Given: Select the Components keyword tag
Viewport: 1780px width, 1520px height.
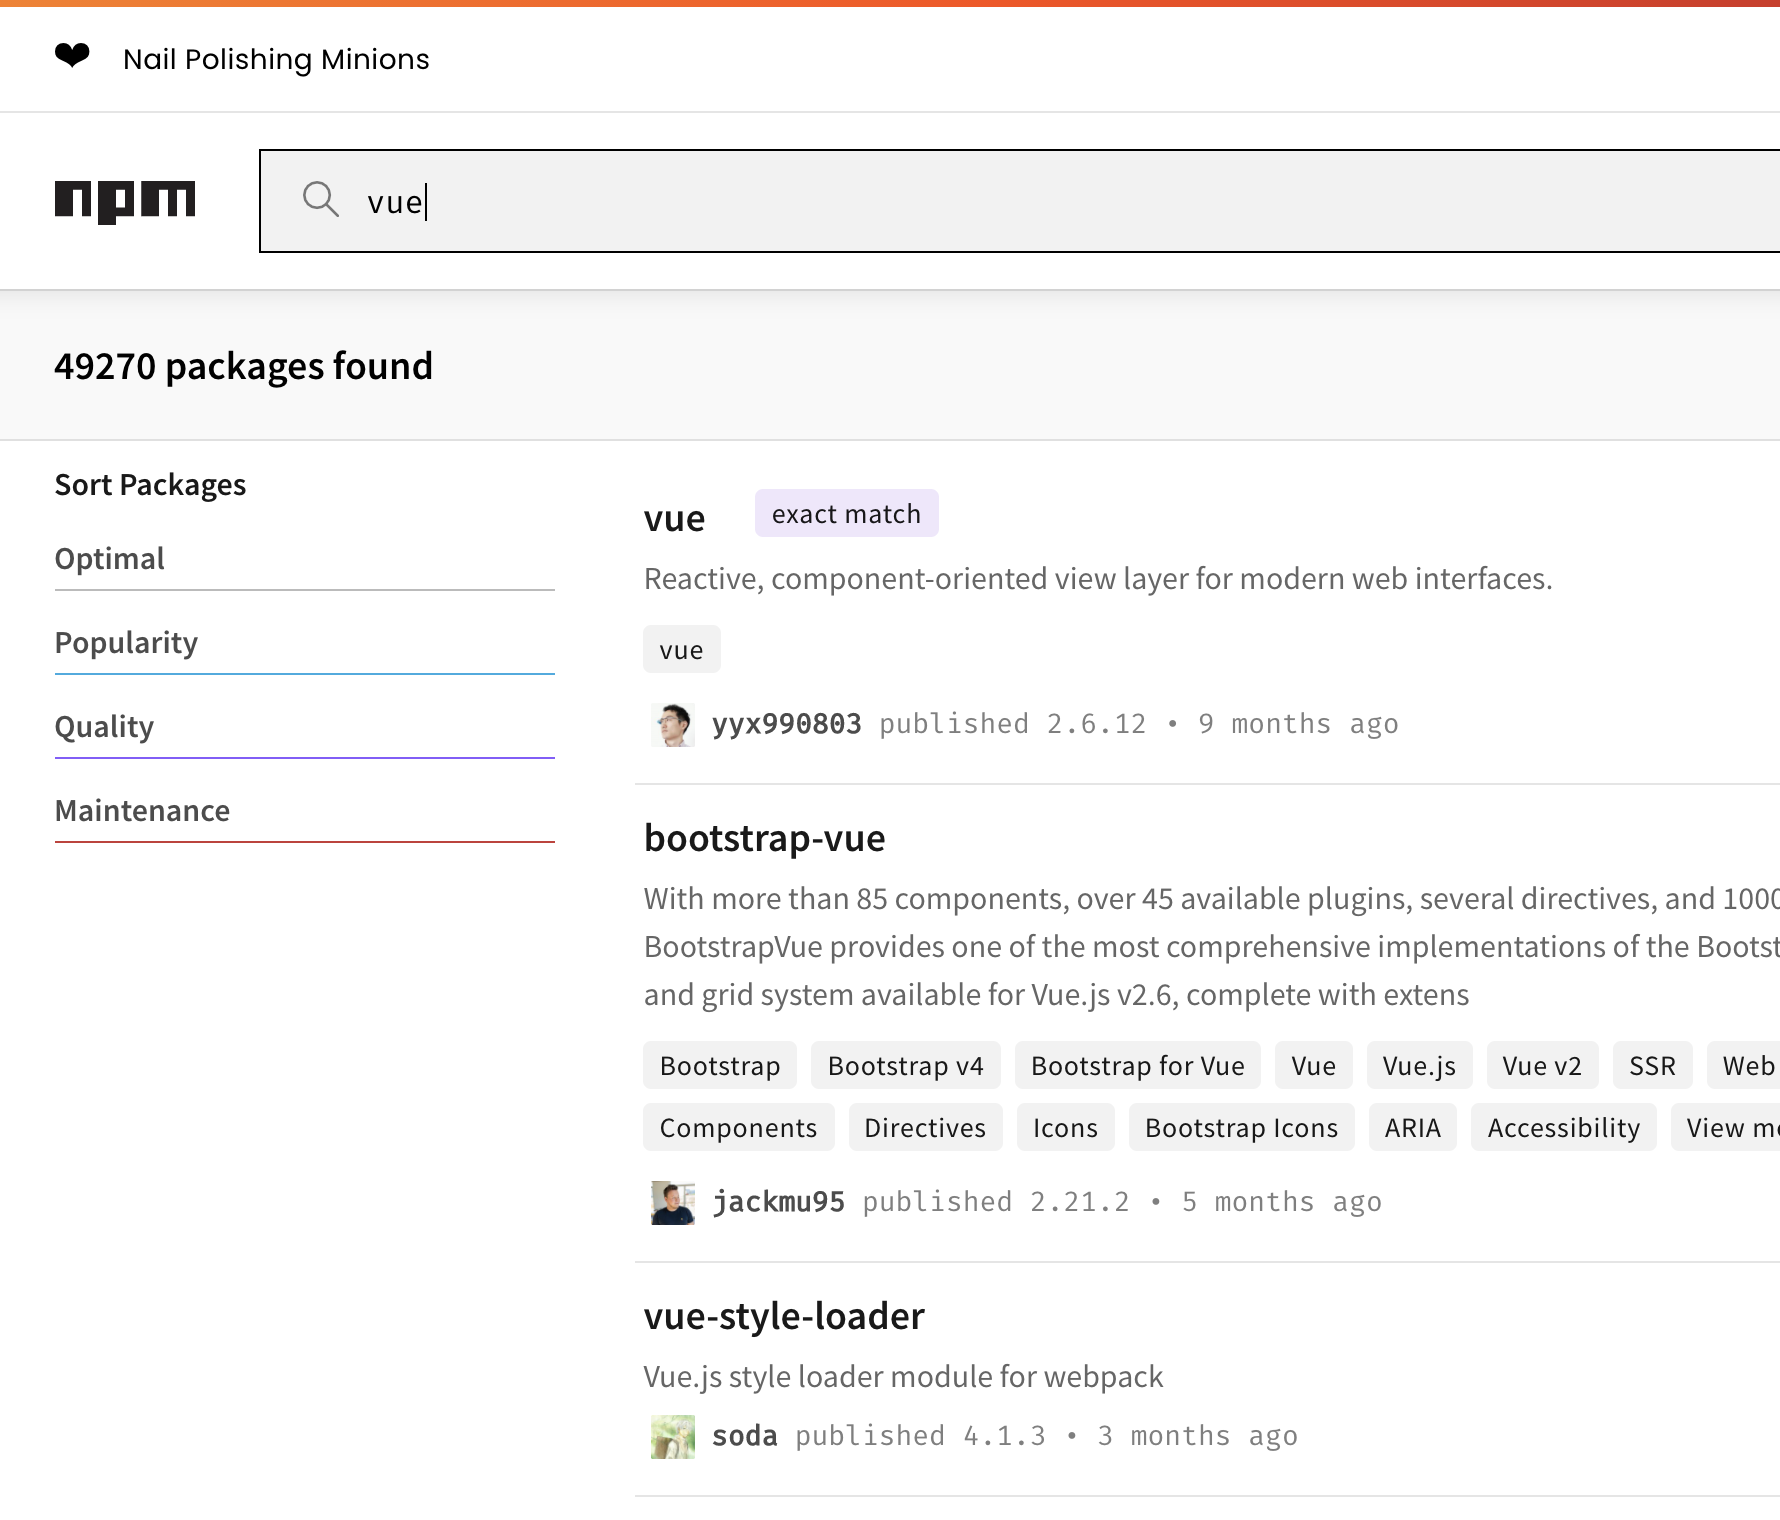Looking at the screenshot, I should tap(738, 1128).
